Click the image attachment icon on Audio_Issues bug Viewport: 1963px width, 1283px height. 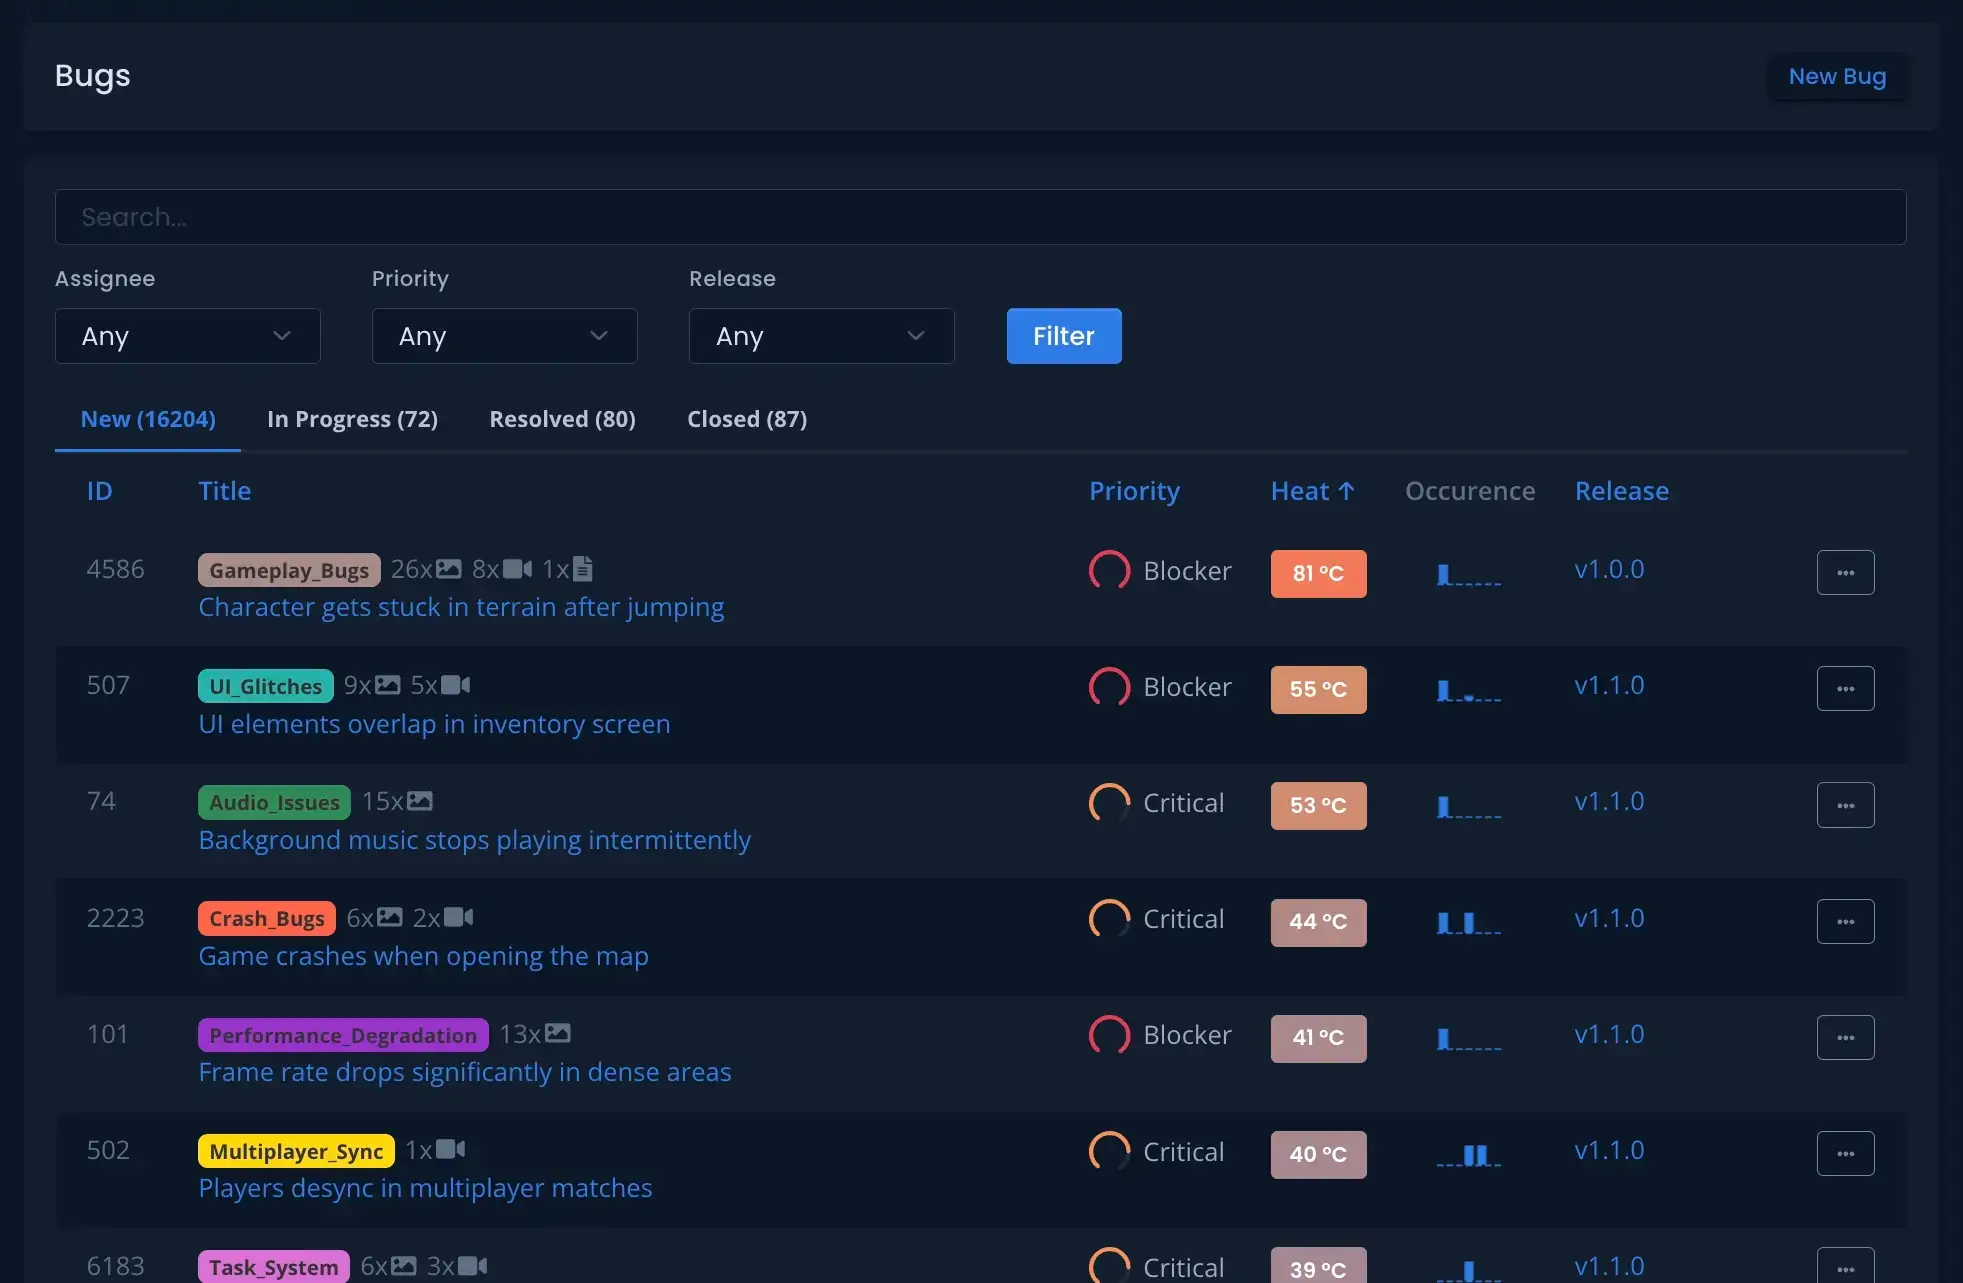tap(421, 801)
